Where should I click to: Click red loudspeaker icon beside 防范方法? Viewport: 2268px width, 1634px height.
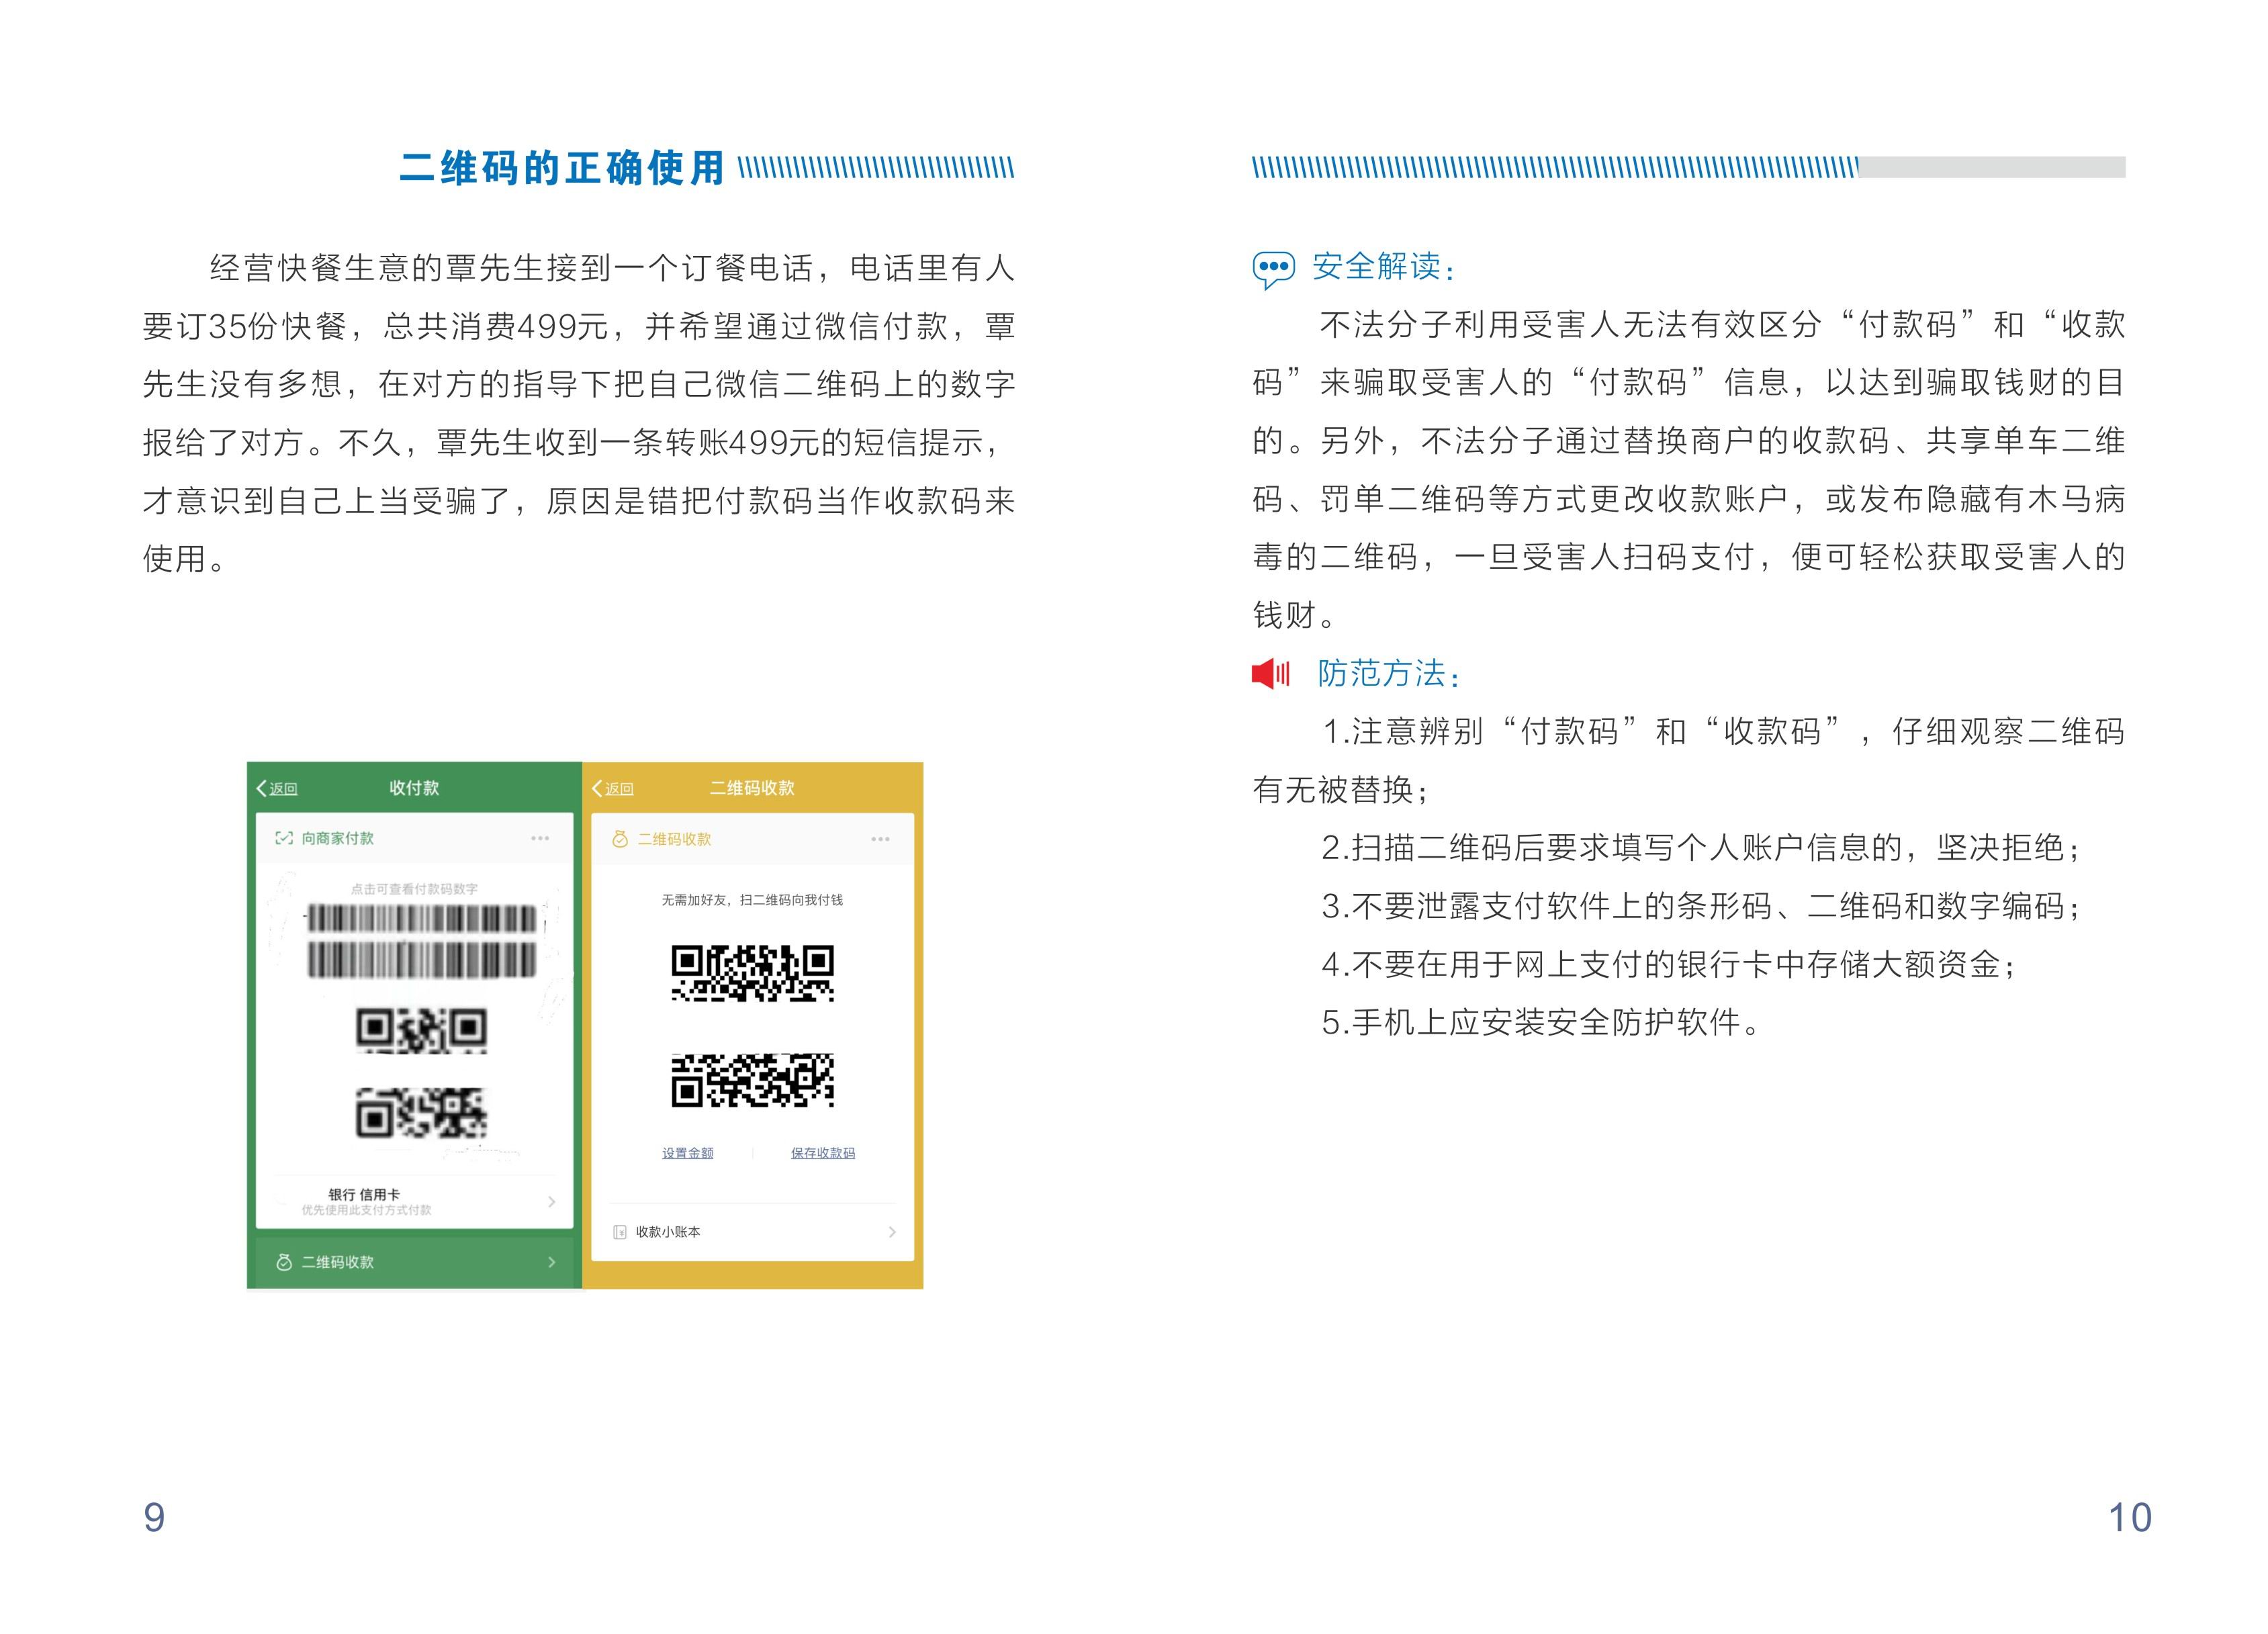[x=1271, y=673]
